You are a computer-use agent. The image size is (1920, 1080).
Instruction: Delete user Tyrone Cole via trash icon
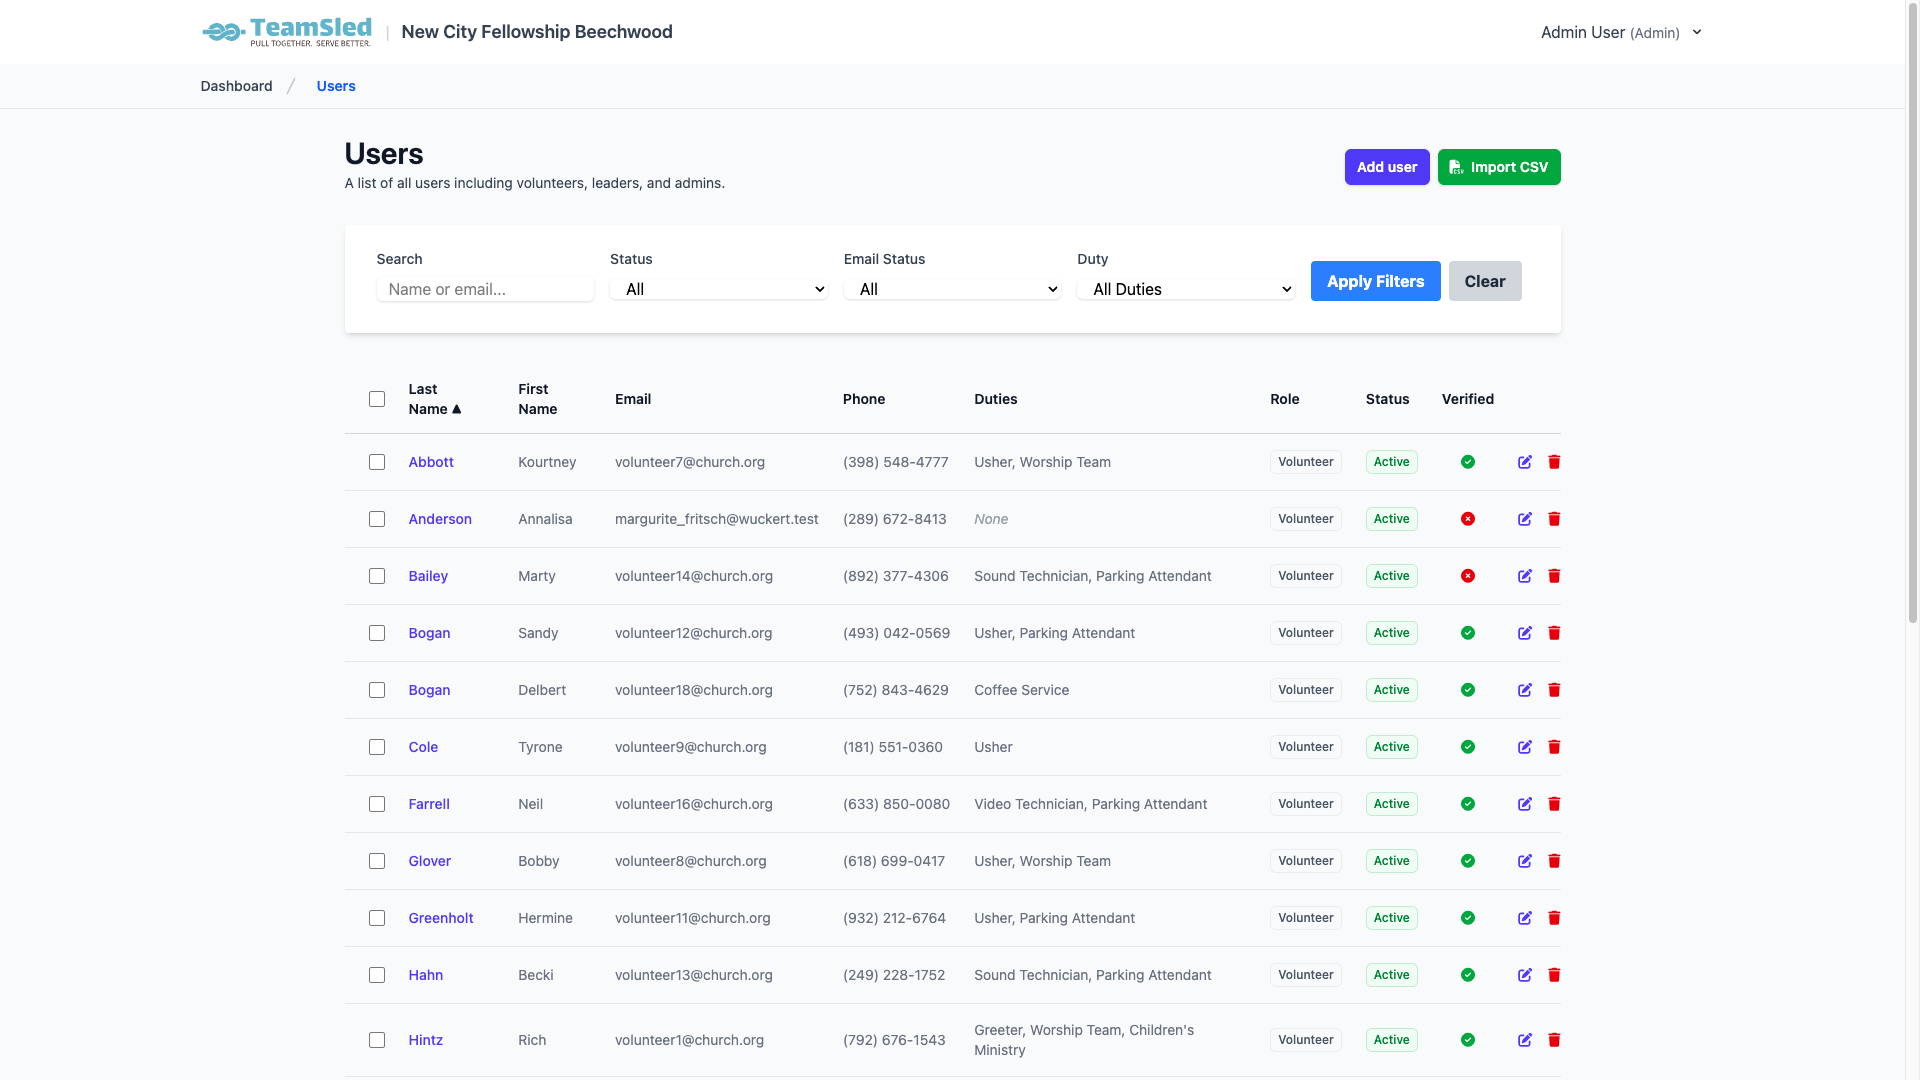point(1554,747)
